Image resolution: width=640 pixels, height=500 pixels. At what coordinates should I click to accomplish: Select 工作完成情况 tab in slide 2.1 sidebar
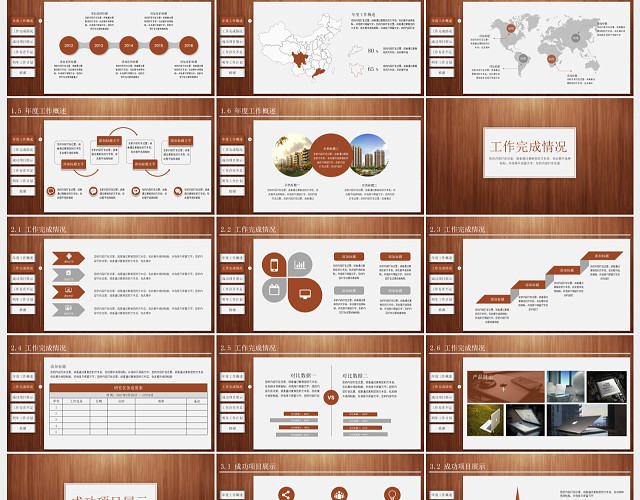point(23,268)
